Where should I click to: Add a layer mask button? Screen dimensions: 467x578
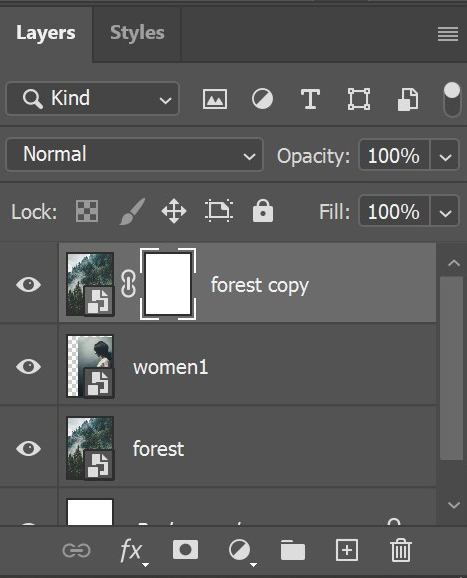tap(185, 550)
